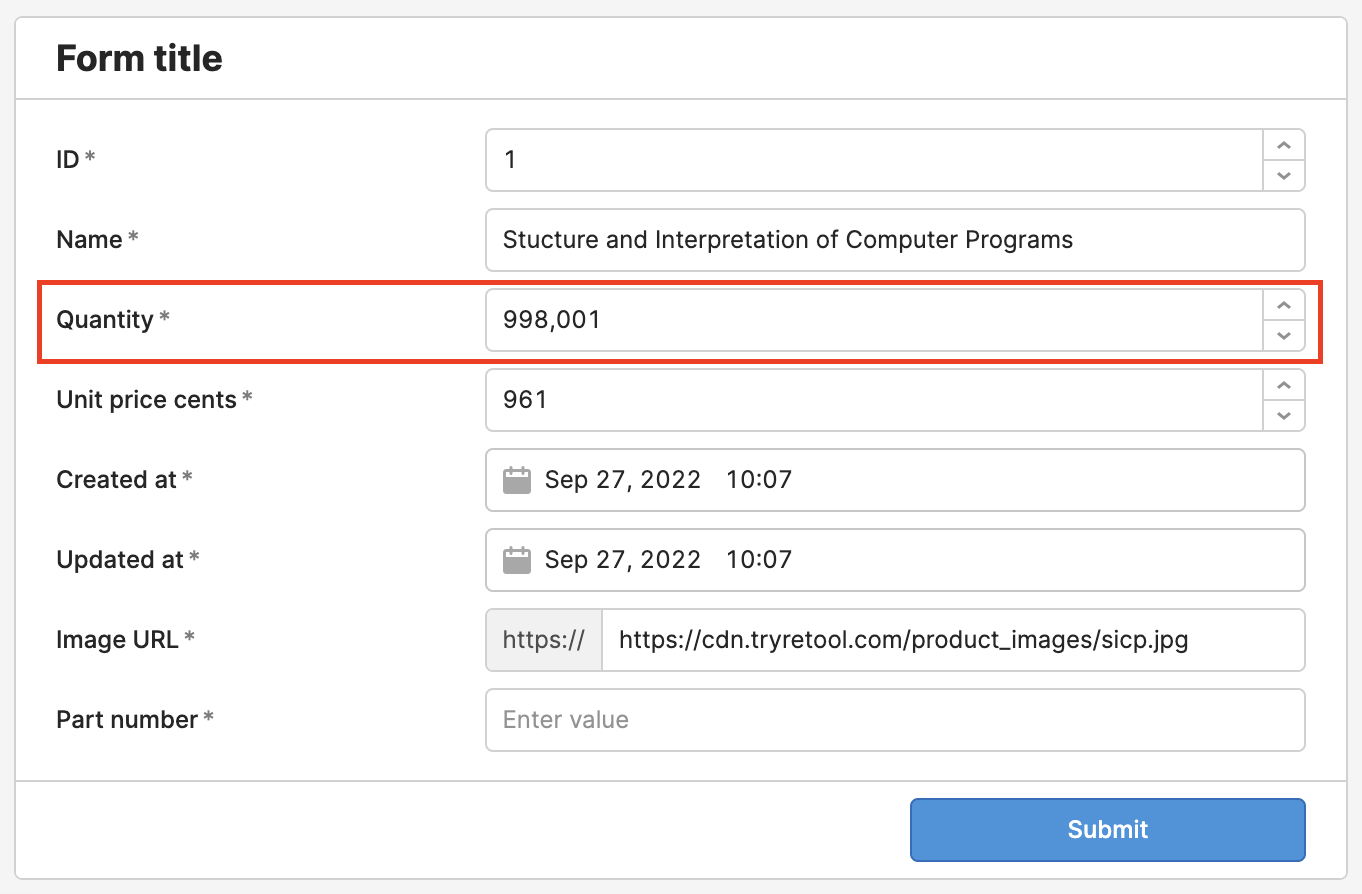The height and width of the screenshot is (894, 1362).
Task: Click the https:// prefix box
Action: click(x=544, y=640)
